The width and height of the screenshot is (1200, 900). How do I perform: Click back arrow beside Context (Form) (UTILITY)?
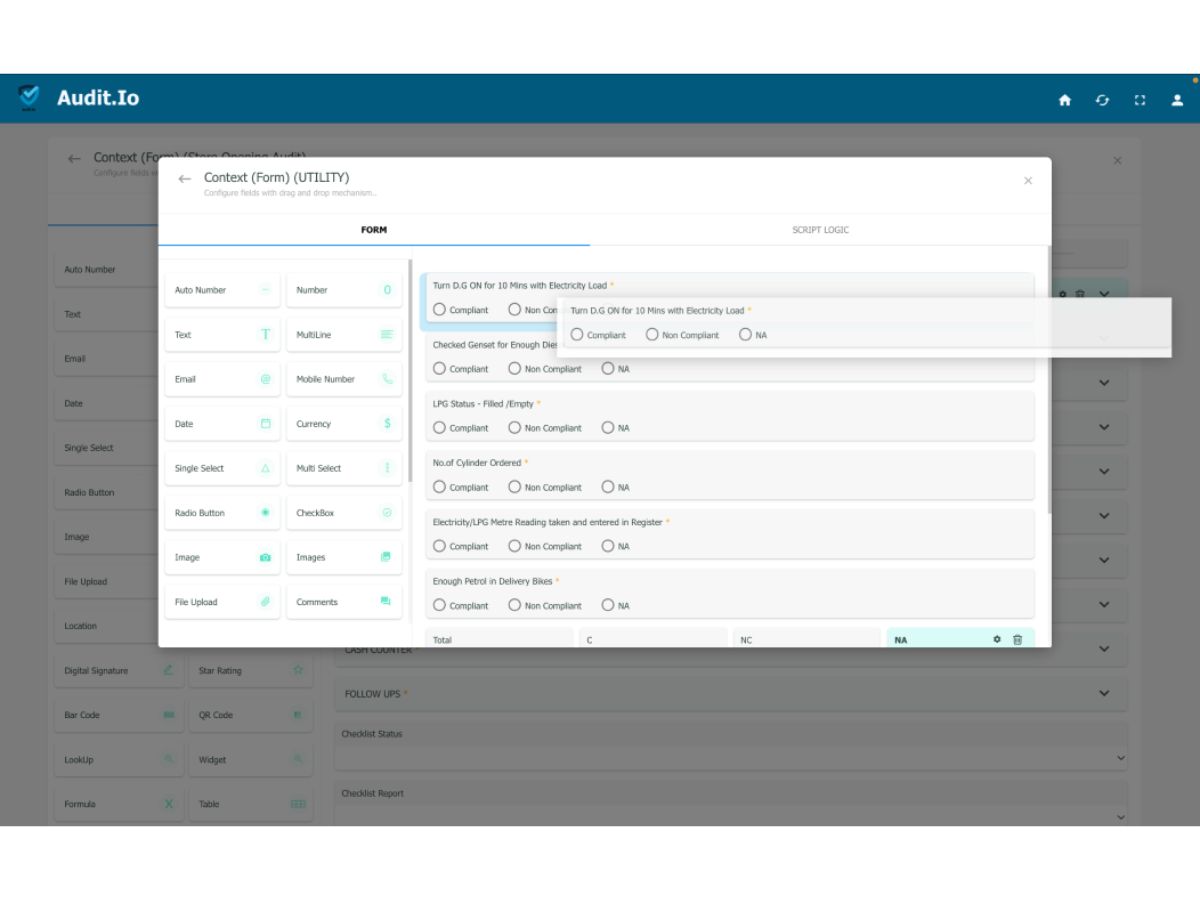(x=184, y=179)
